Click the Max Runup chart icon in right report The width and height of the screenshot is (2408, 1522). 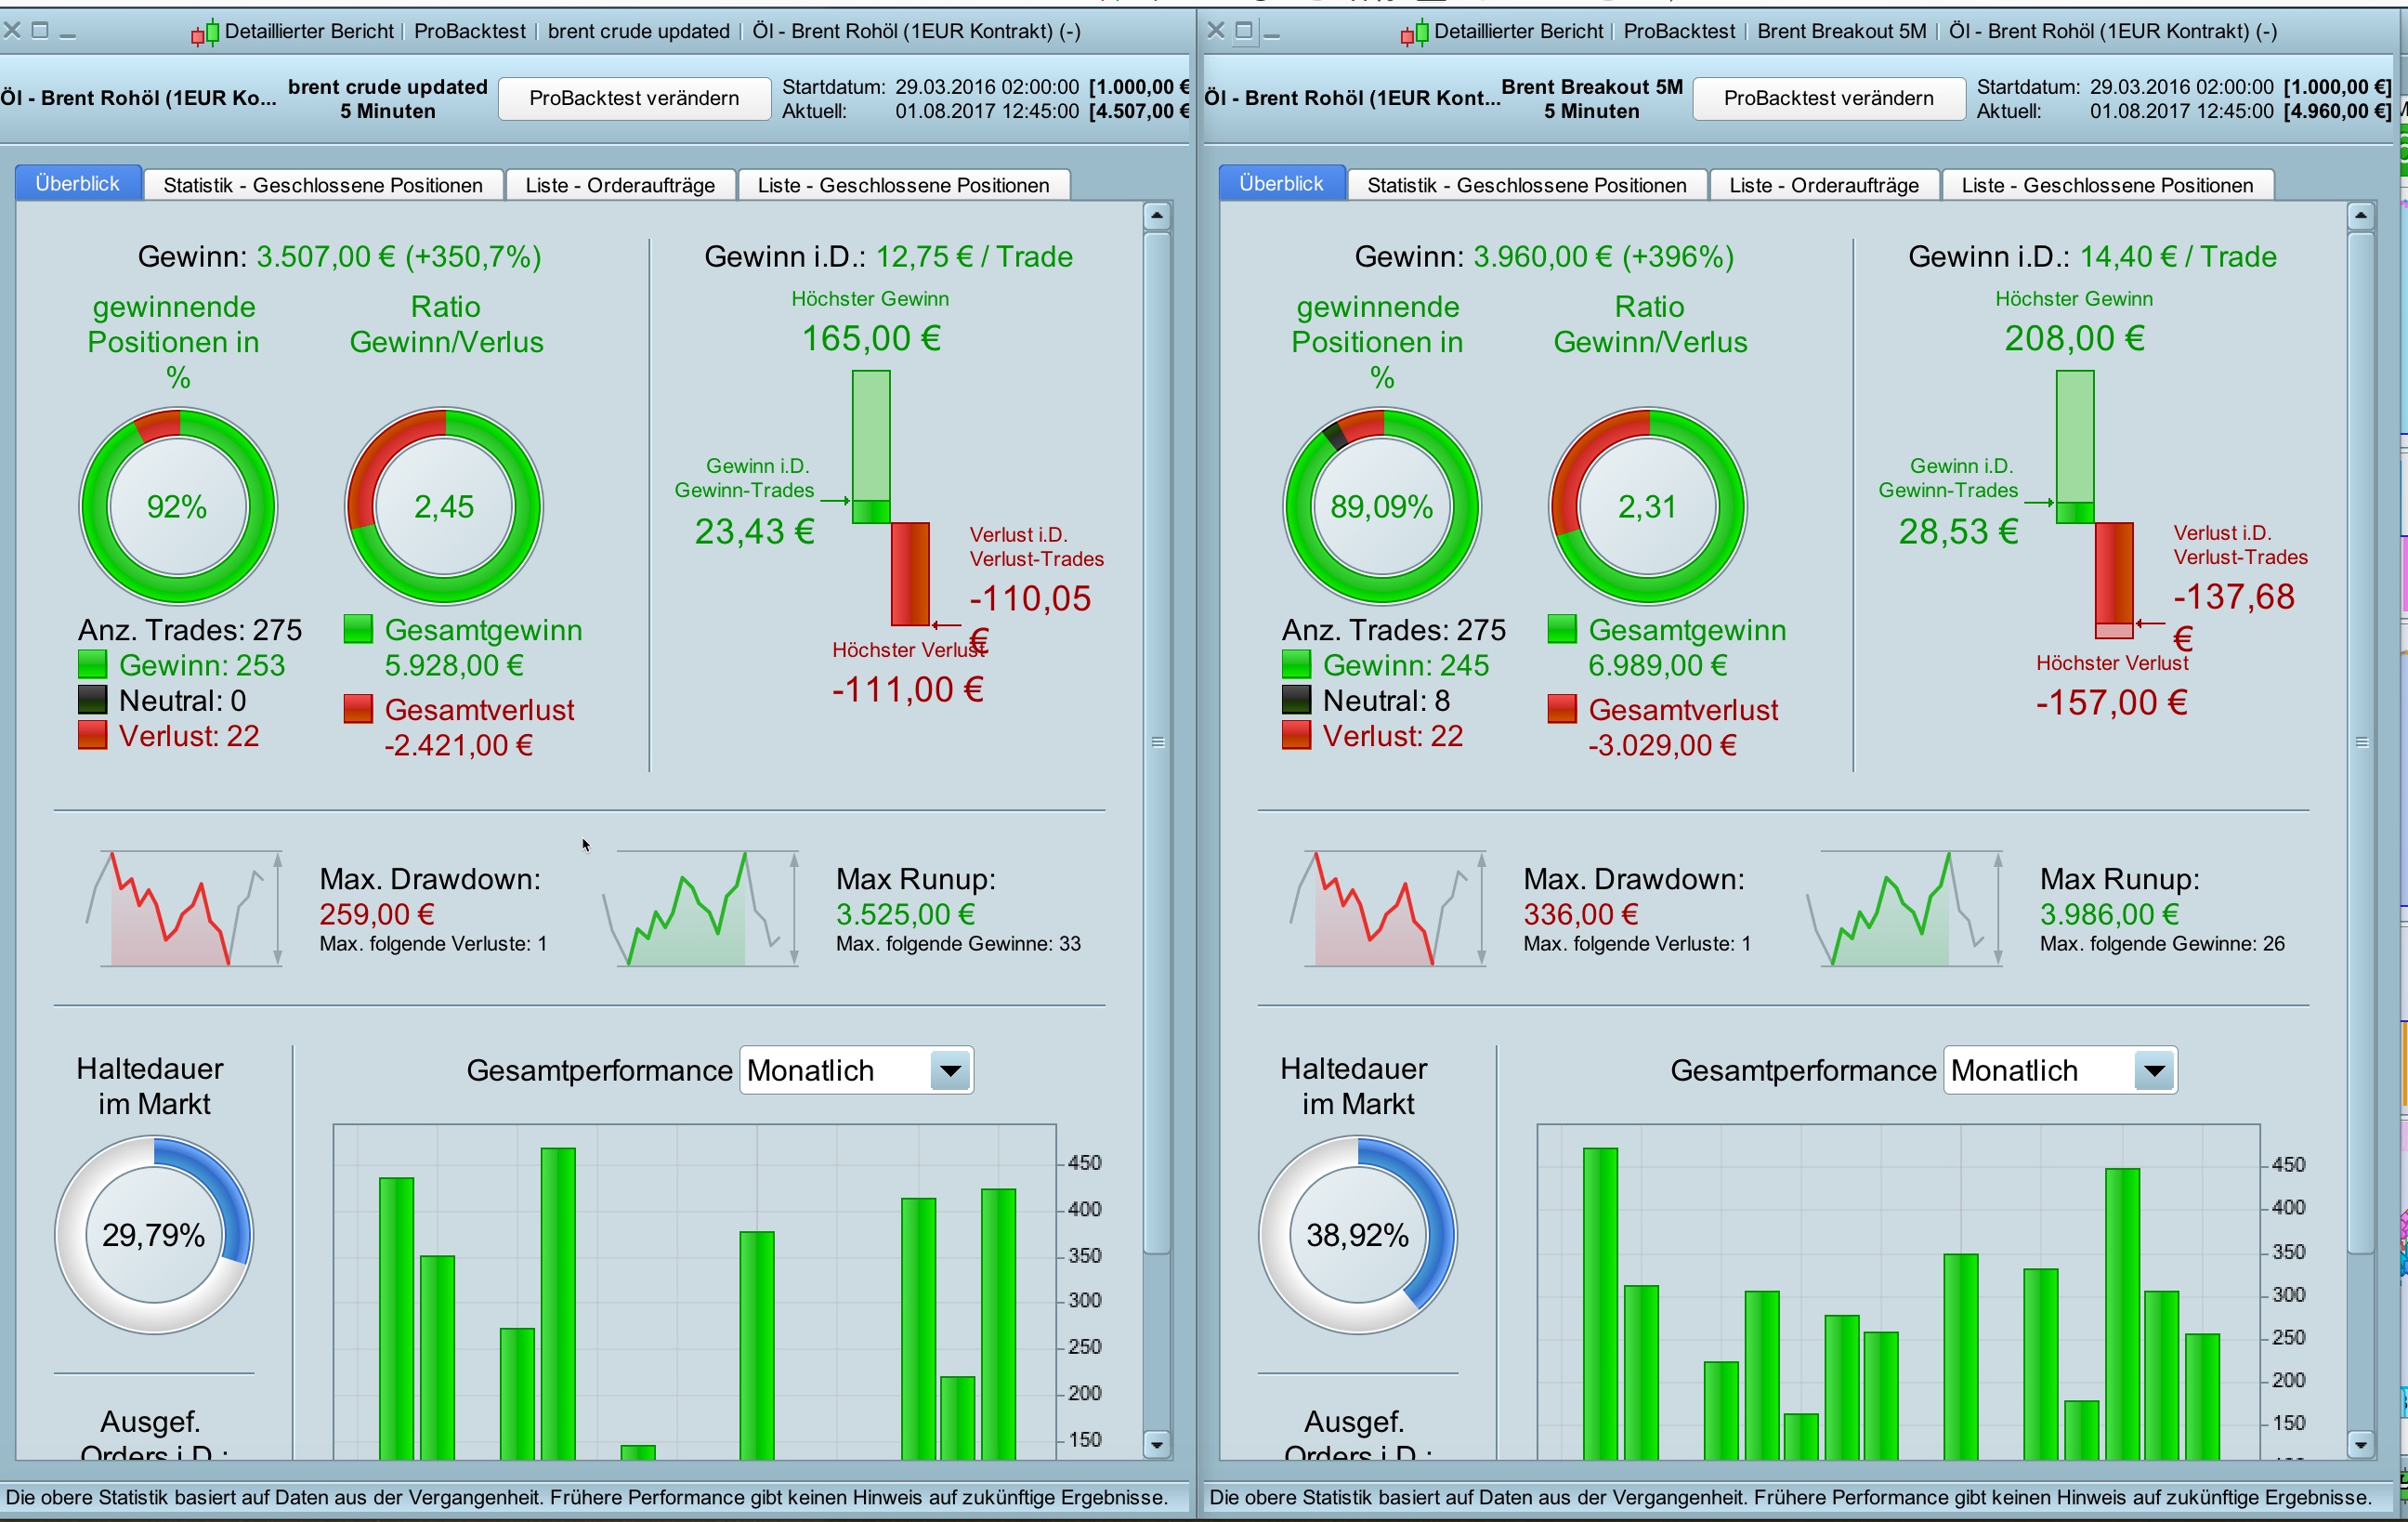tap(1904, 909)
